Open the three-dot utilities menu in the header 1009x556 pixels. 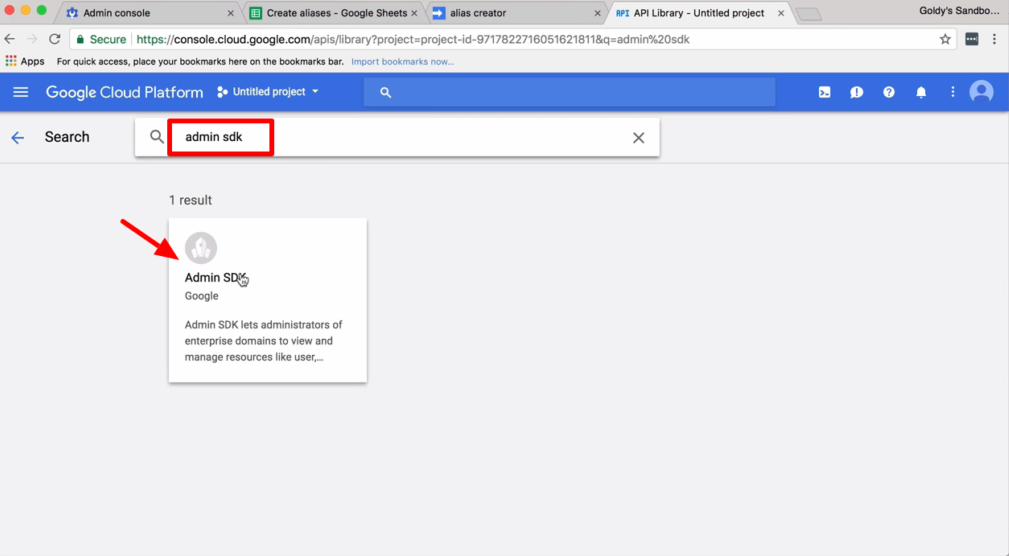coord(953,92)
